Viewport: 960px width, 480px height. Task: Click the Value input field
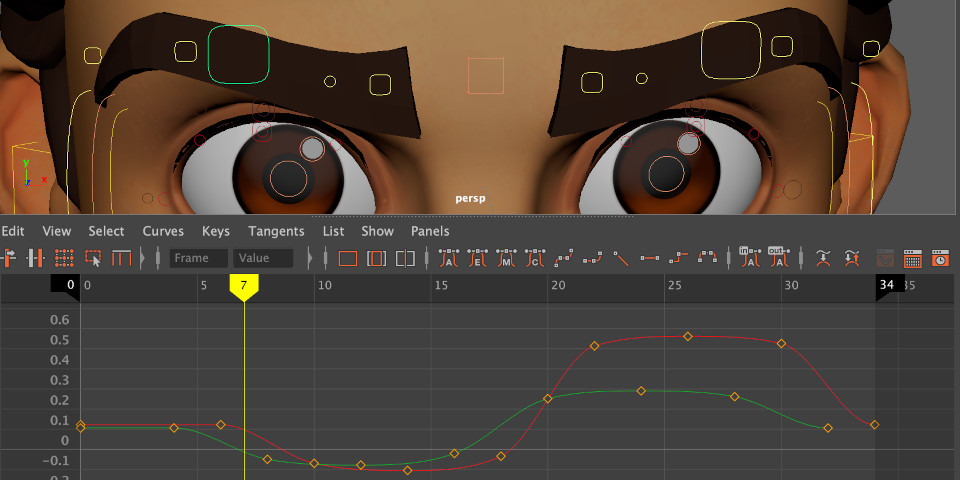point(263,258)
